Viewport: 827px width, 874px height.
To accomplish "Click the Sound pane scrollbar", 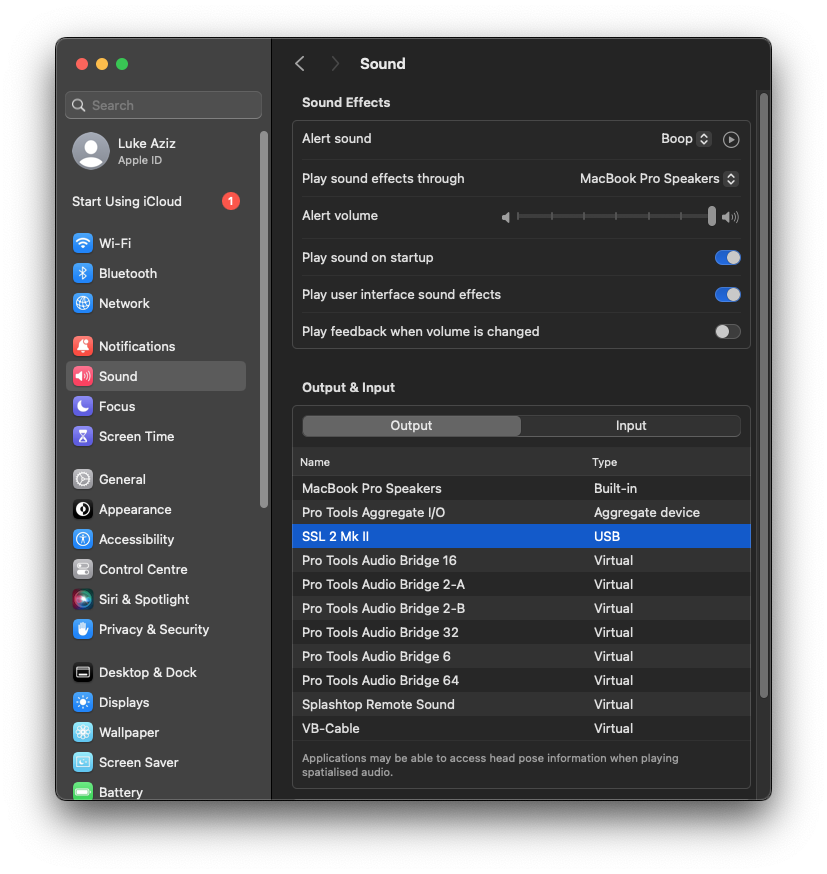I will [764, 395].
